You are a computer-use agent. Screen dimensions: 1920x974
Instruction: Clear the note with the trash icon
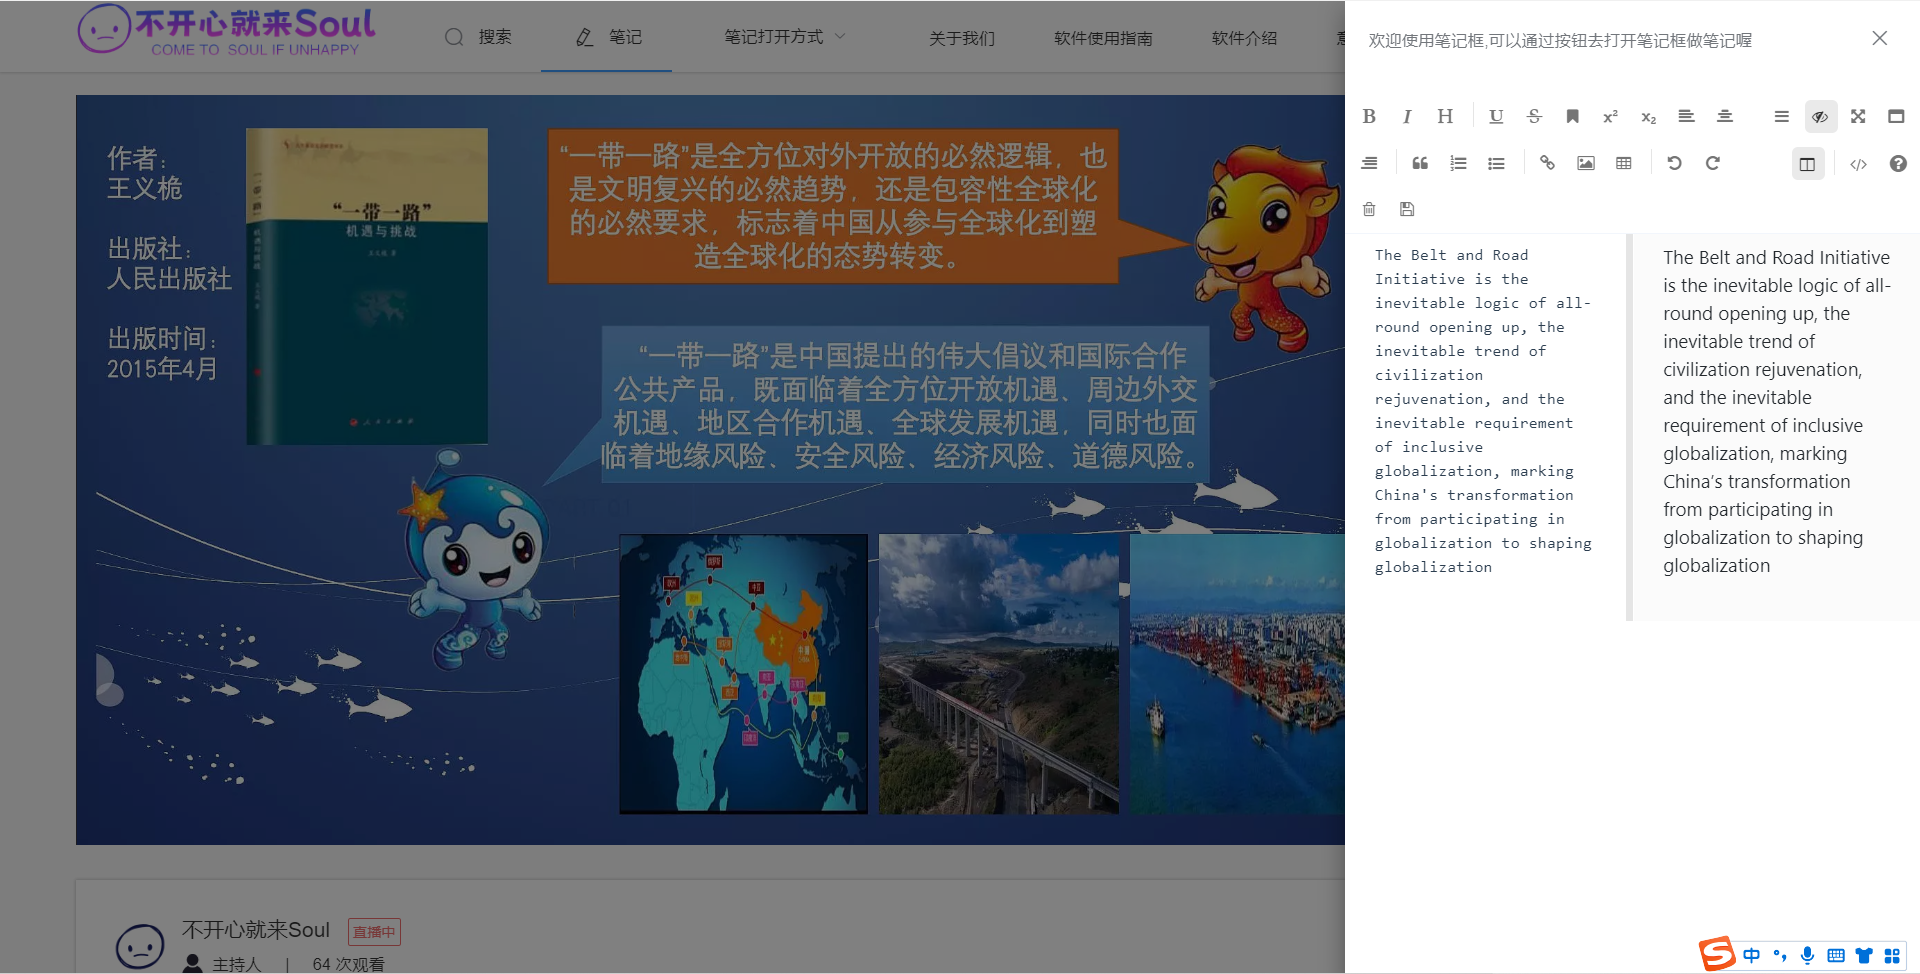click(1369, 209)
